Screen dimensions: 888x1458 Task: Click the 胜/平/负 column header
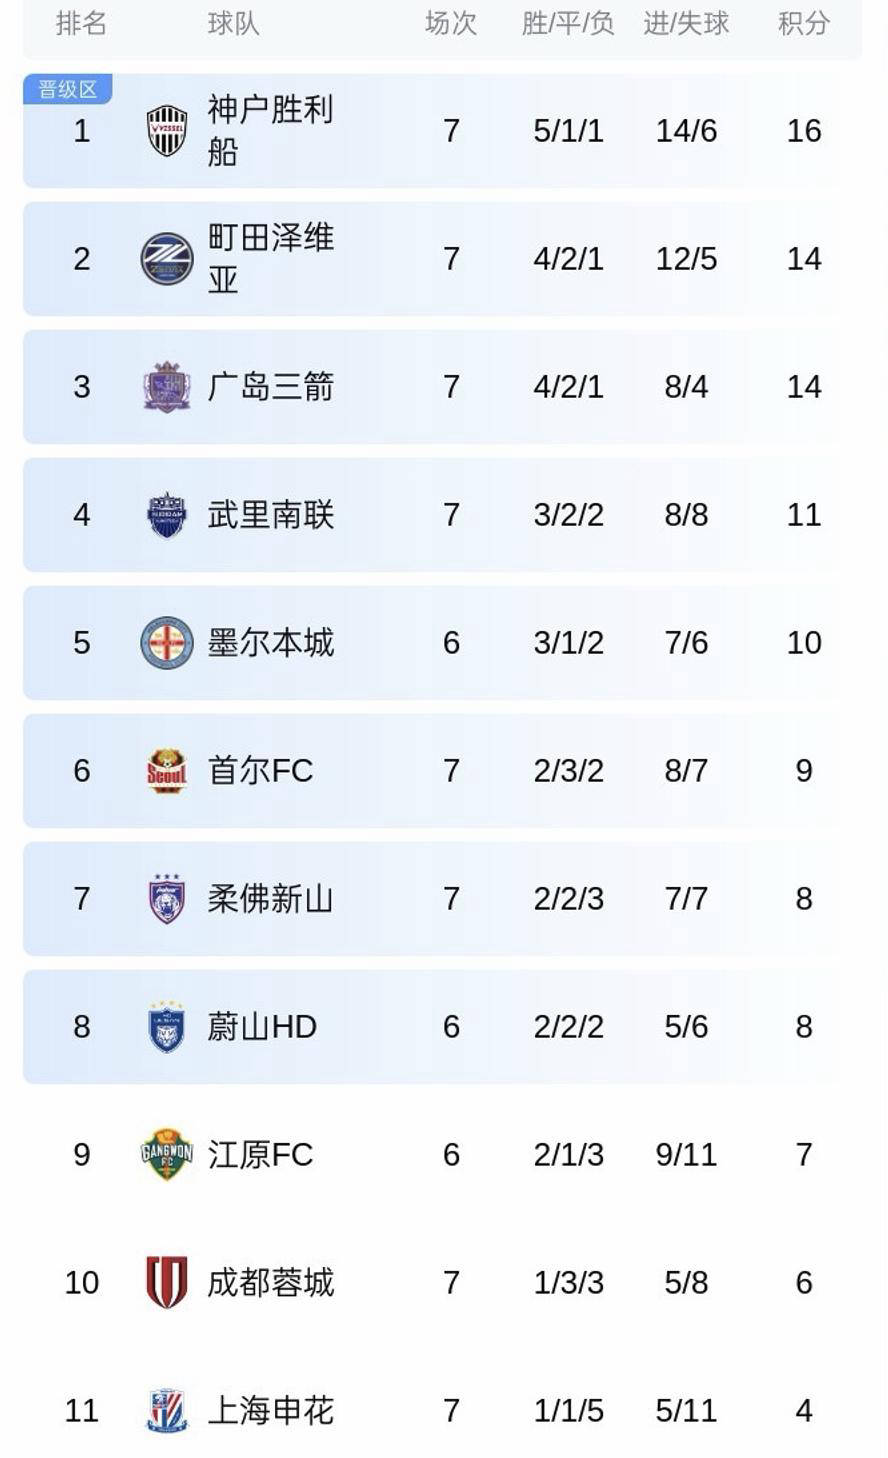point(568,23)
